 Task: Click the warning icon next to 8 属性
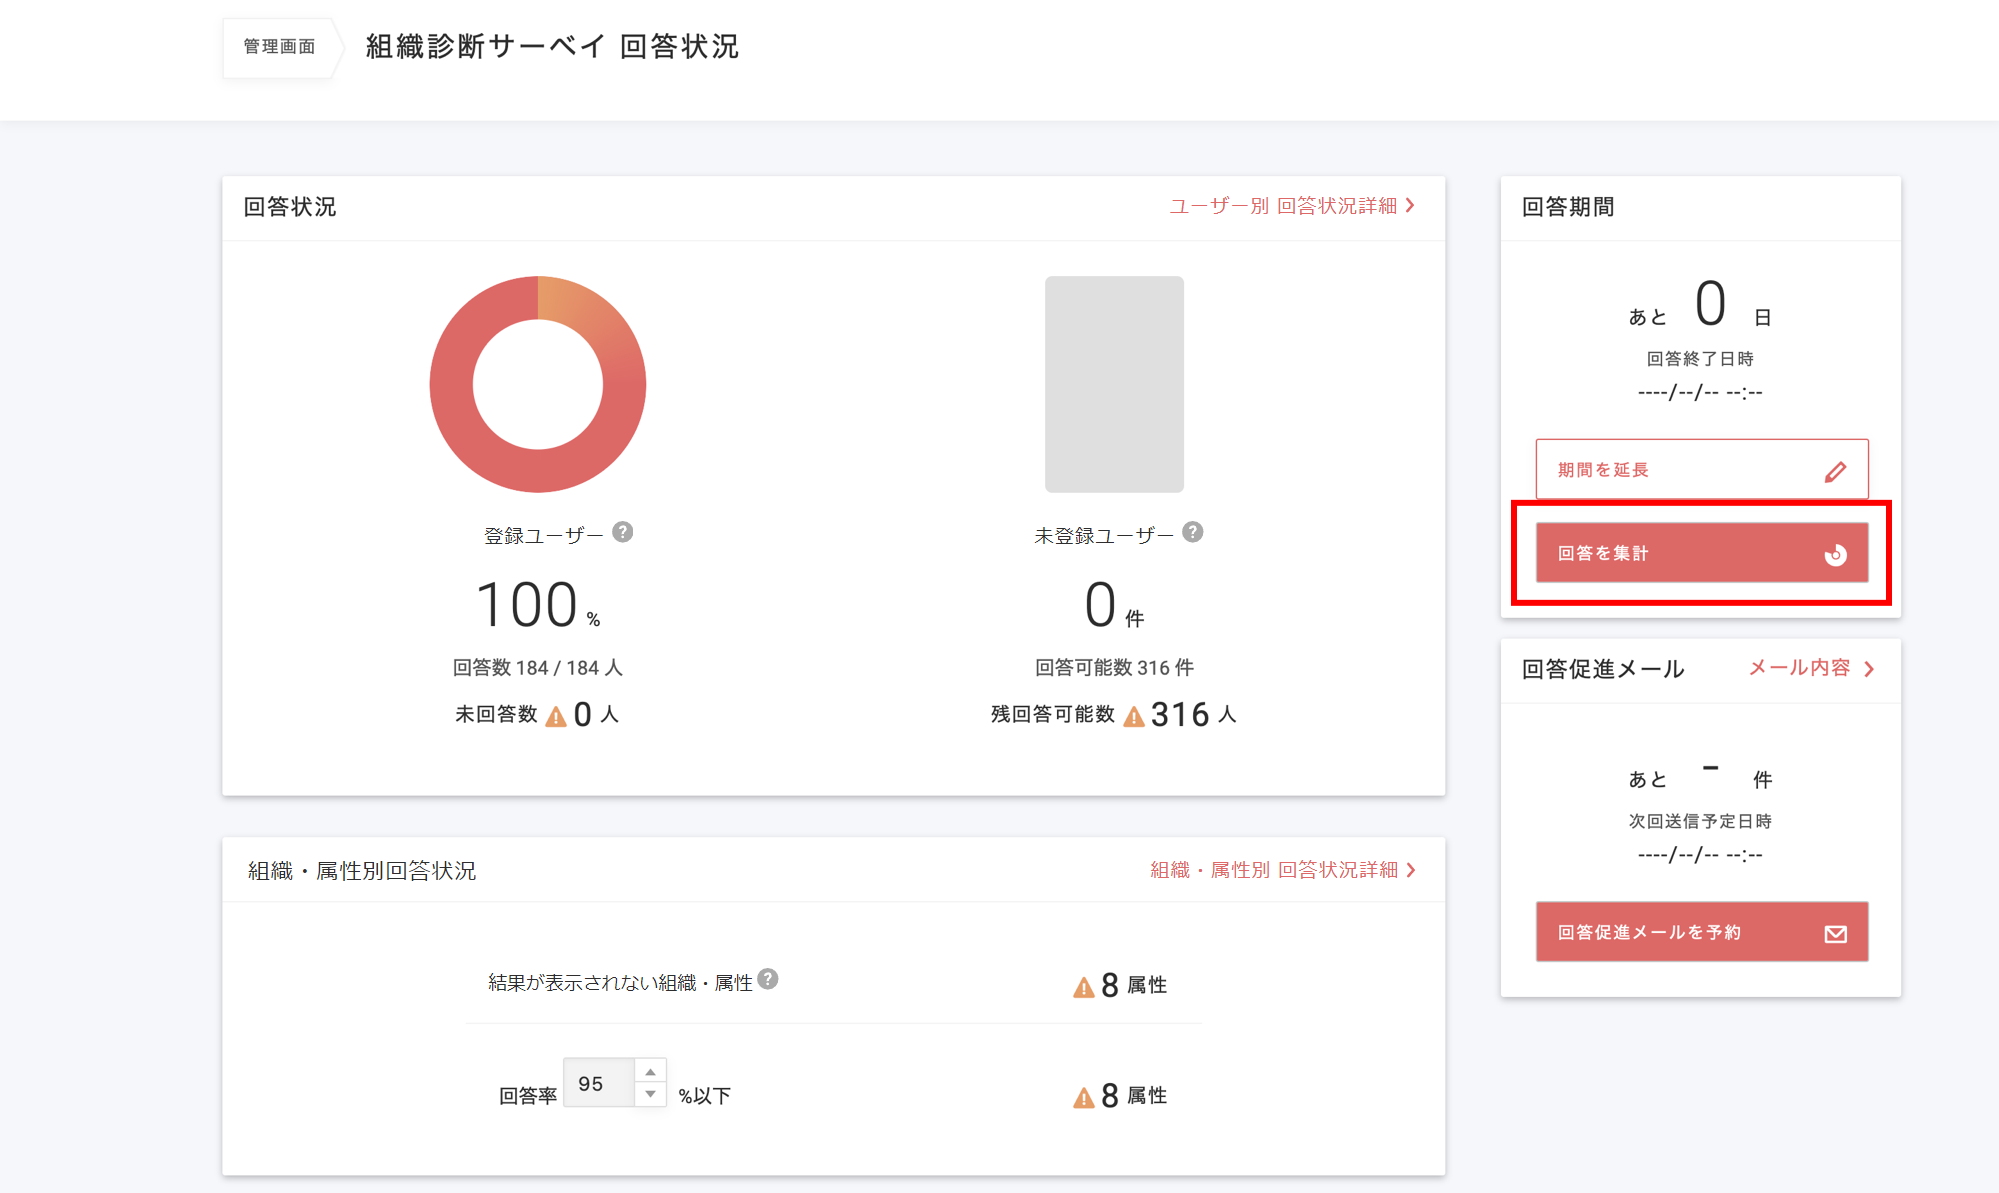1082,985
